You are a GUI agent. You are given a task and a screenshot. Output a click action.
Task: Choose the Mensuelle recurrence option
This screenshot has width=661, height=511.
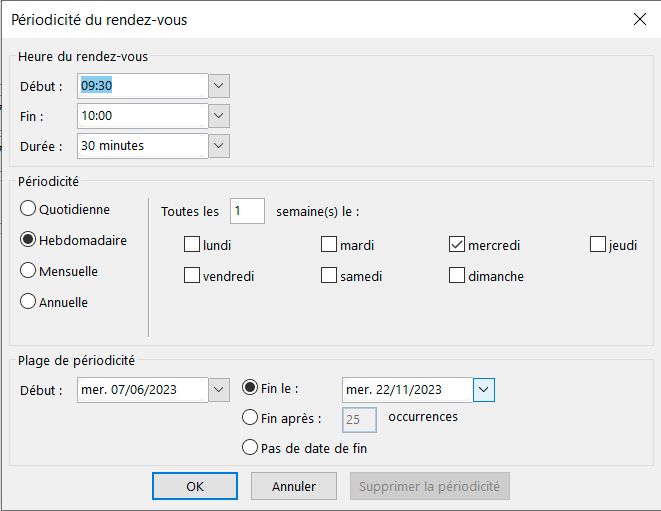pyautogui.click(x=28, y=270)
